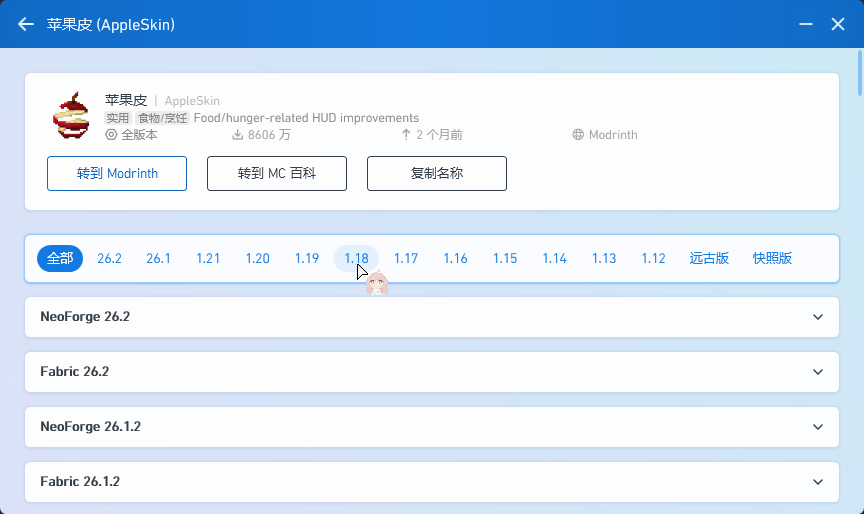Click the 苹果皮 mod name

pyautogui.click(x=126, y=100)
